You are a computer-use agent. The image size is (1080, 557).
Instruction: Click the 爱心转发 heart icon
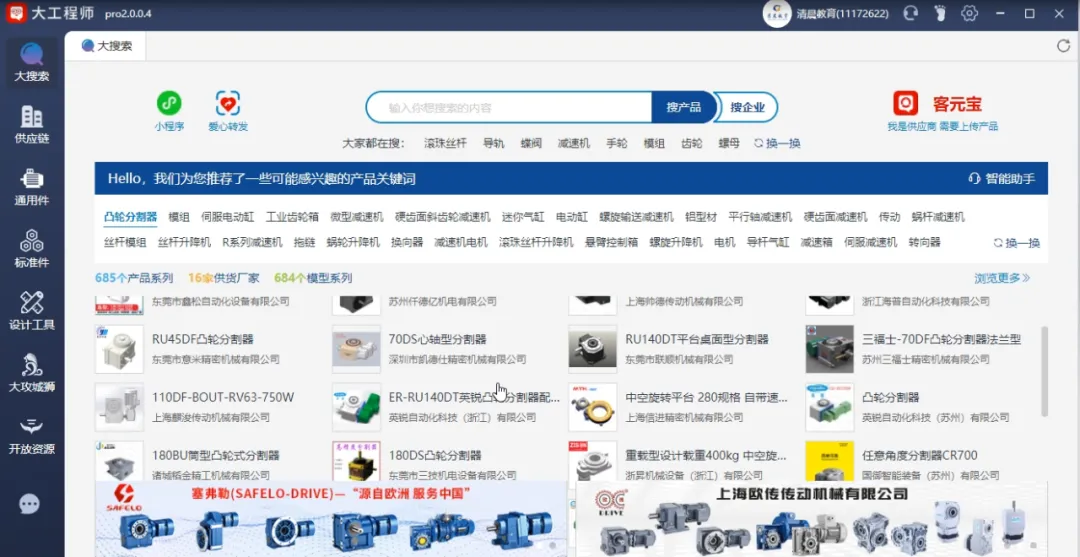[x=228, y=103]
